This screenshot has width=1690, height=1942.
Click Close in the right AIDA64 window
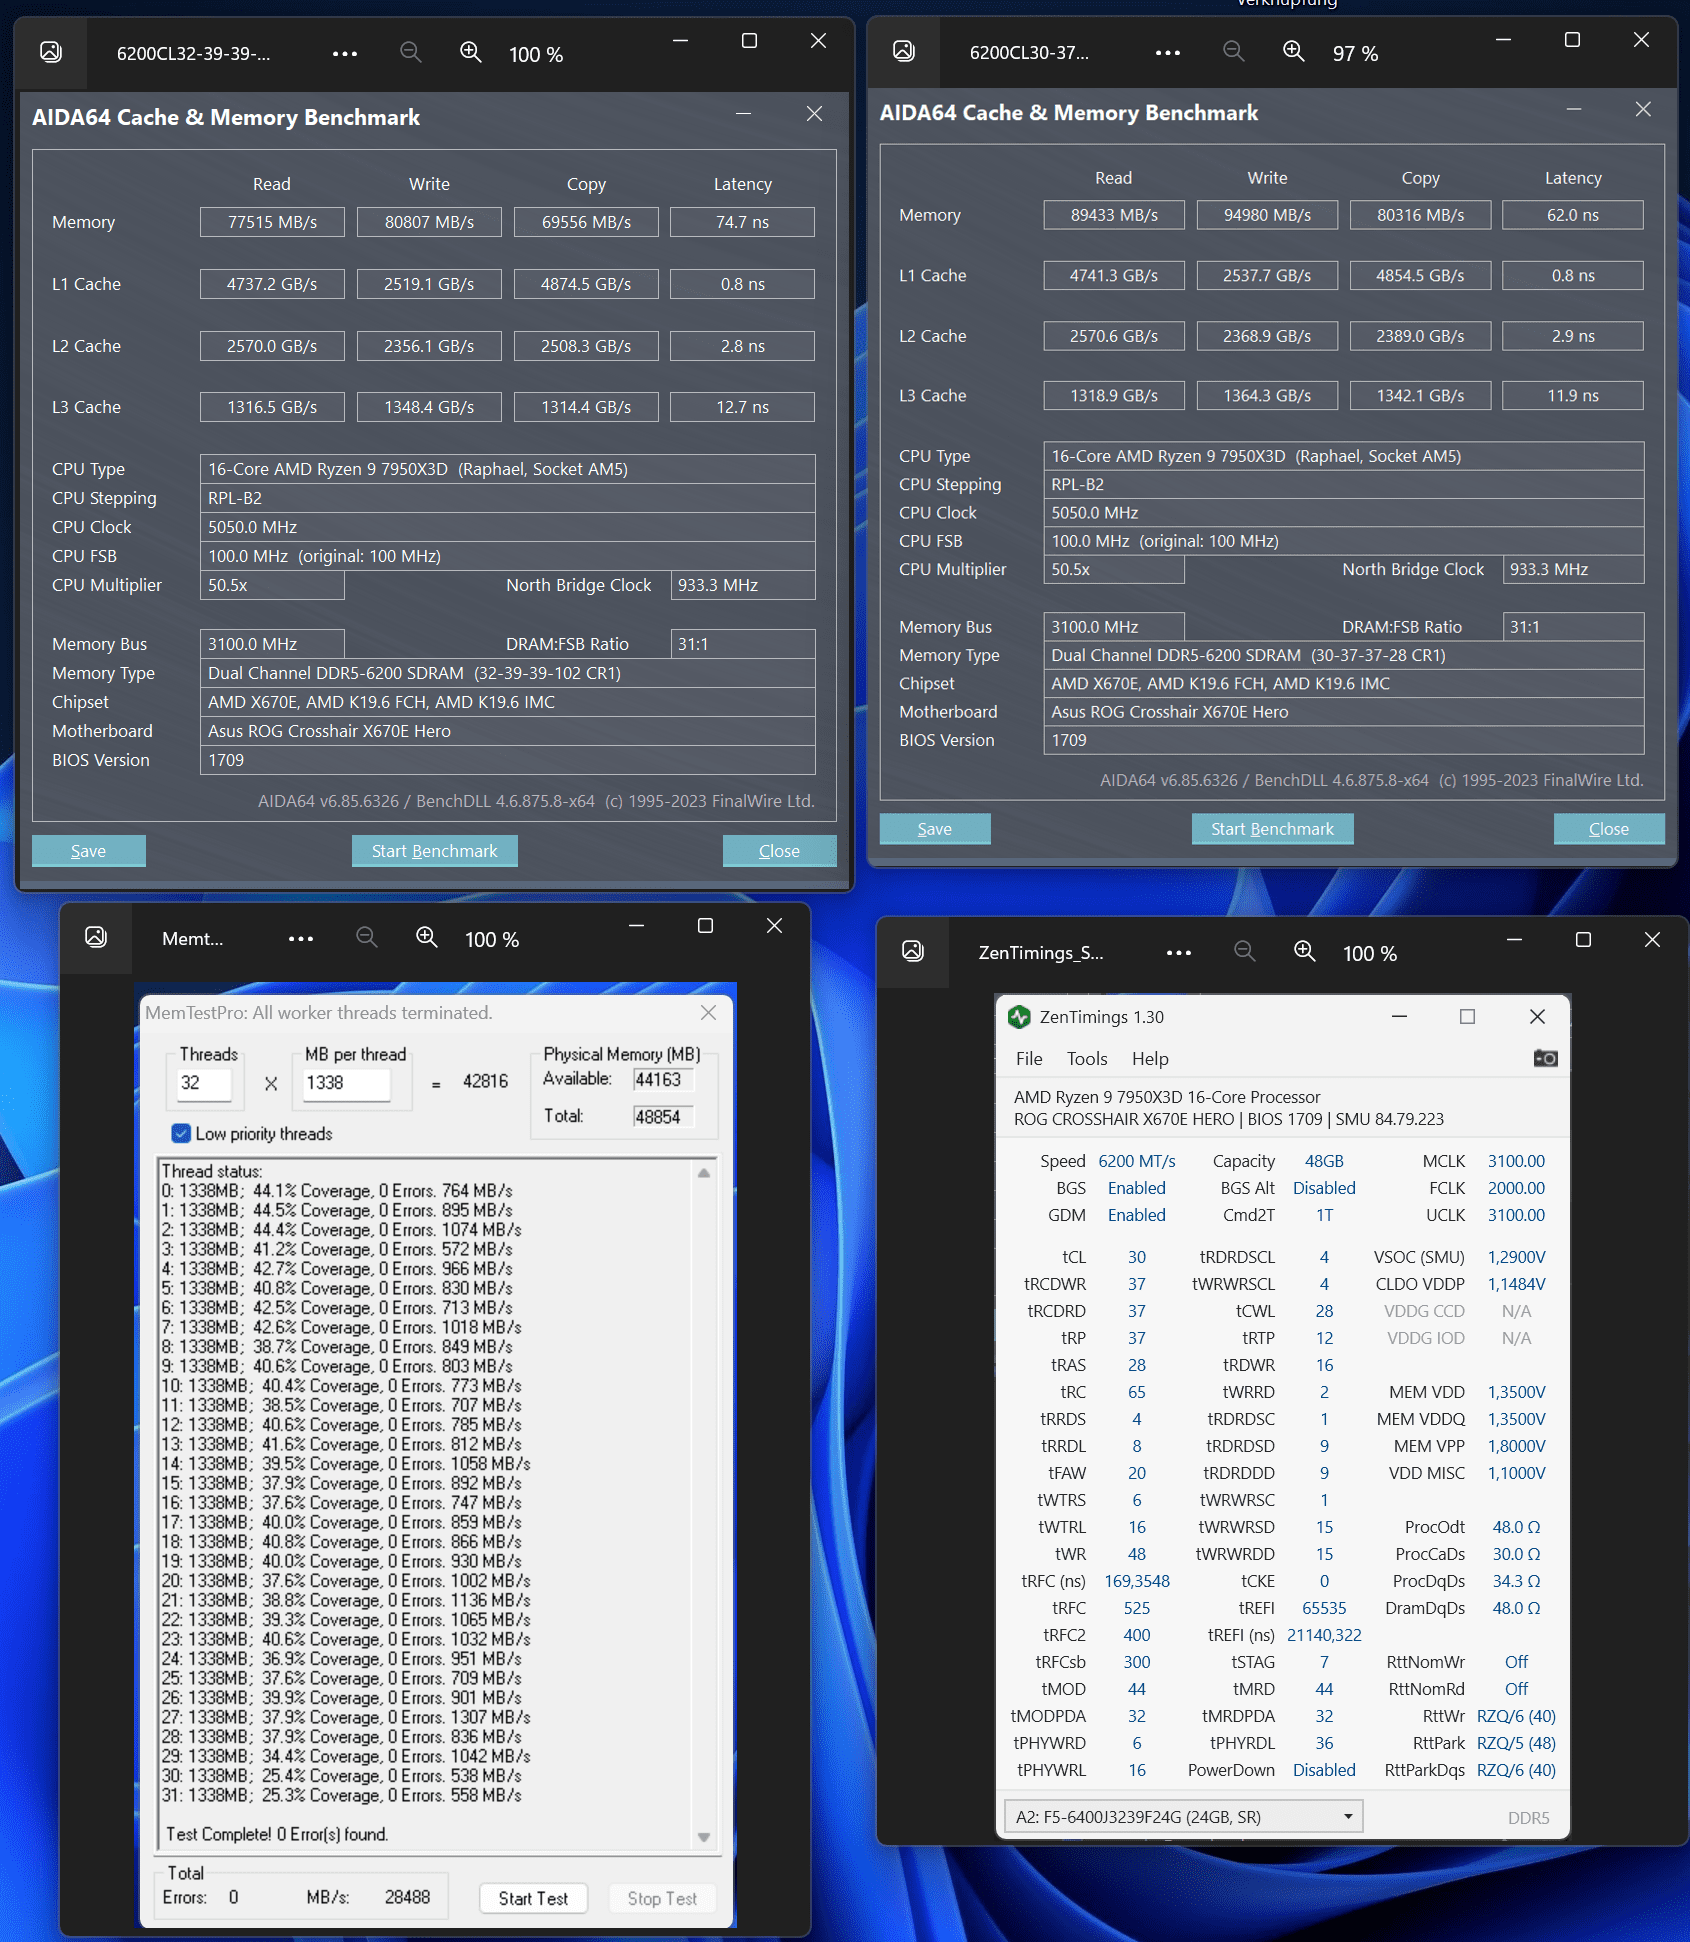[1609, 829]
